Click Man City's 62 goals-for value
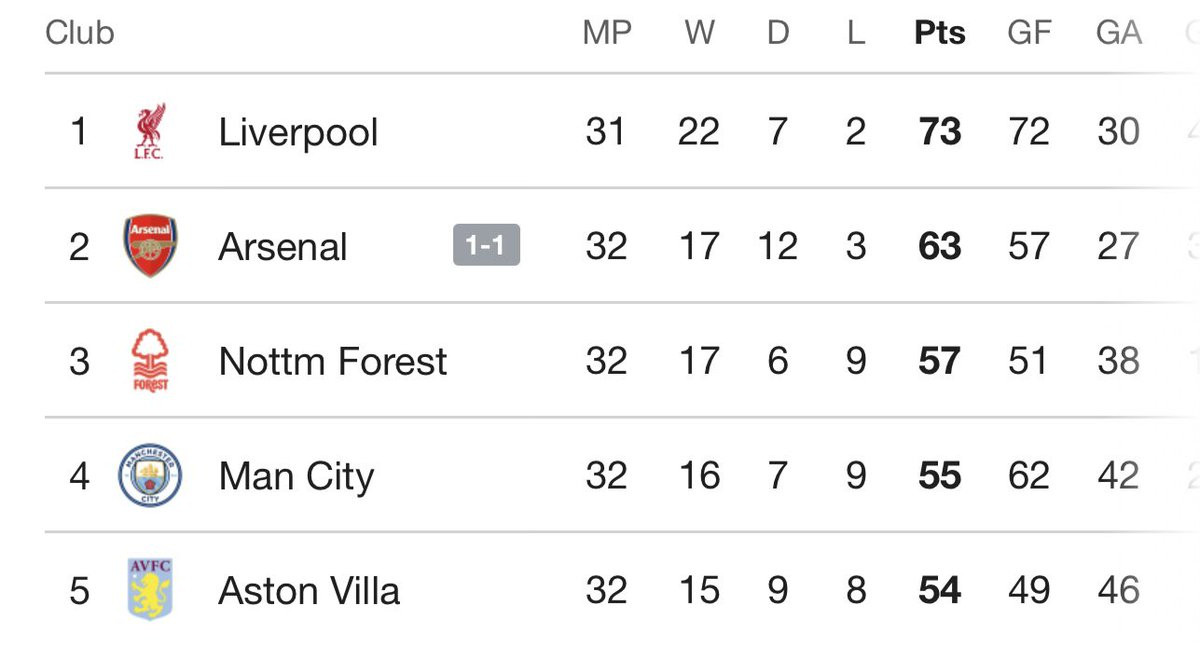 [x=1029, y=476]
